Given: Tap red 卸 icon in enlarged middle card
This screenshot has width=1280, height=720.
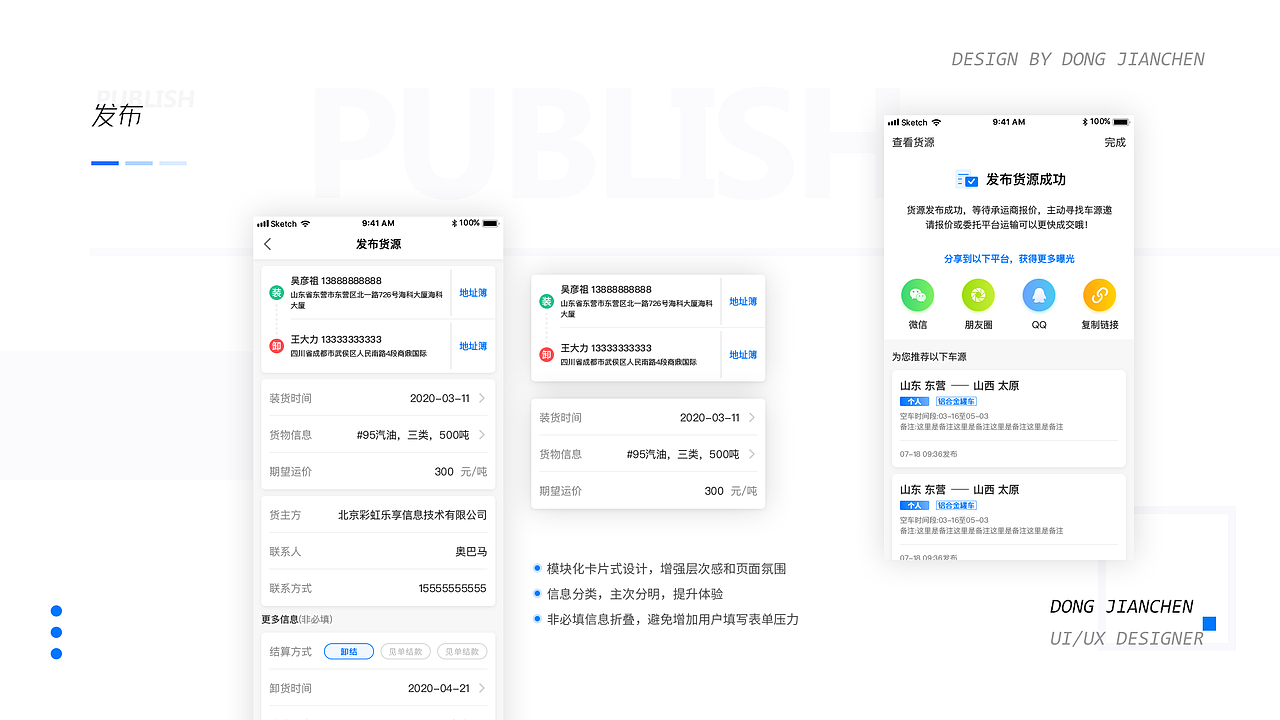Looking at the screenshot, I should click(546, 355).
